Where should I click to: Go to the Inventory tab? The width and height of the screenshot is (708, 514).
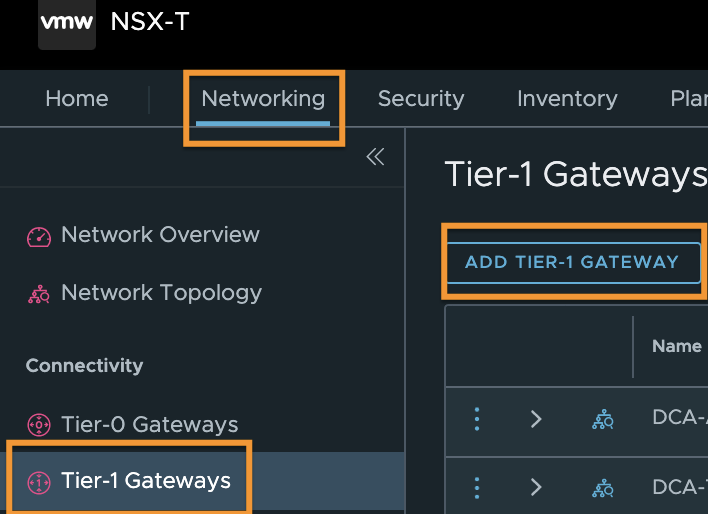(x=567, y=98)
